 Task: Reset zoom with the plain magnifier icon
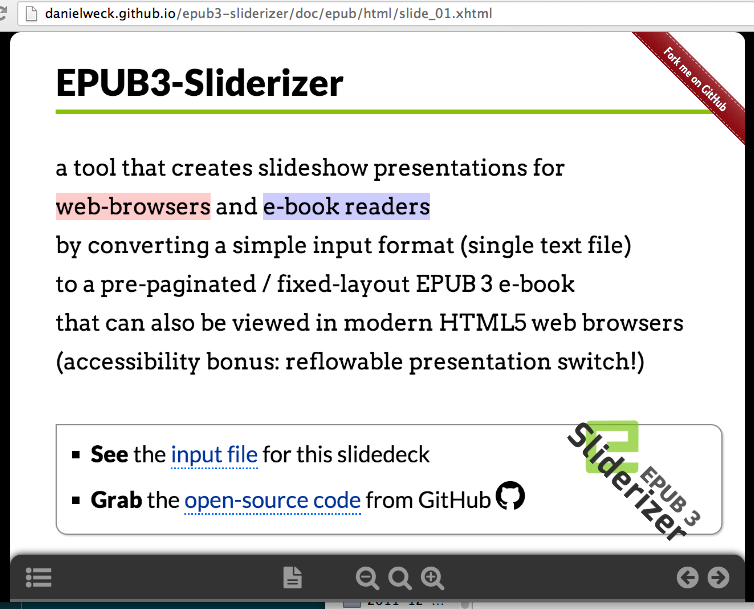(x=400, y=578)
